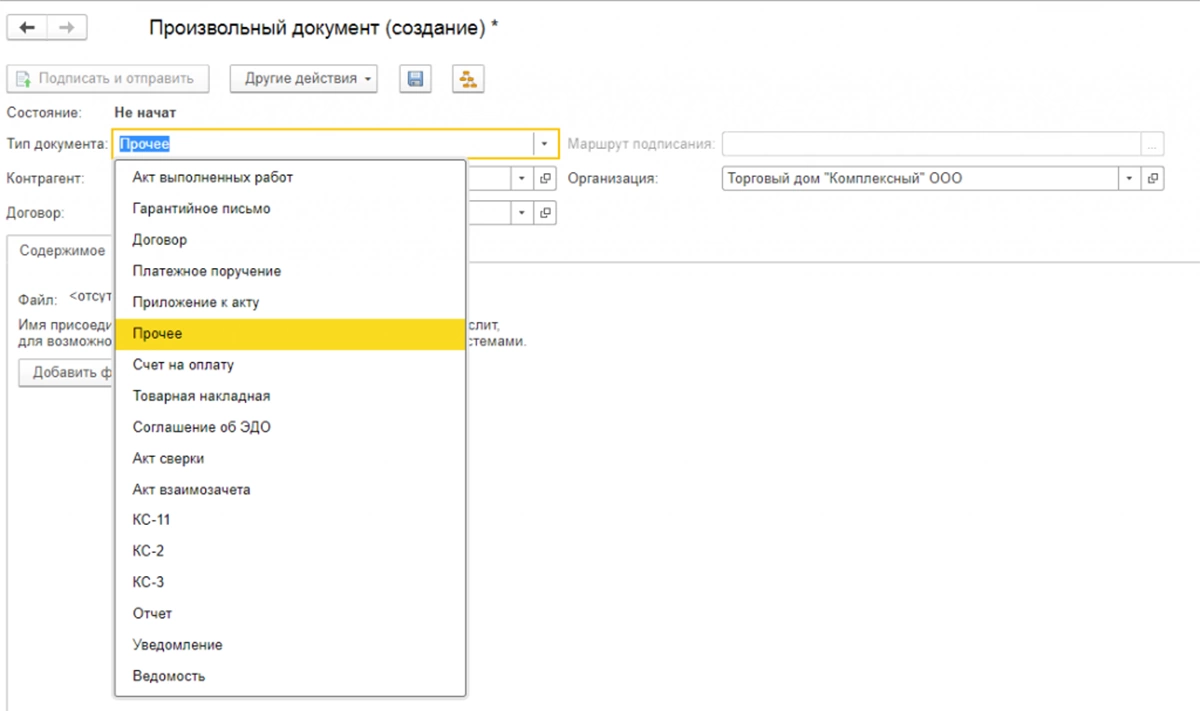Image resolution: width=1200 pixels, height=711 pixels.
Task: Expand the Контрагент dropdown arrow
Action: [522, 179]
